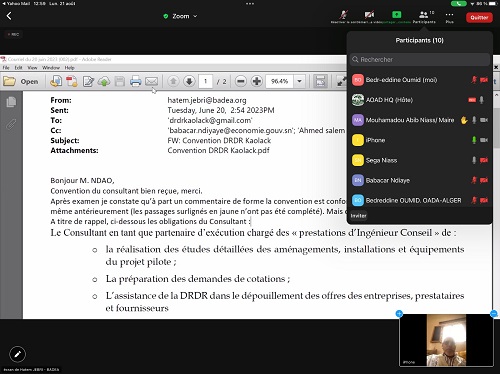Select Mouhamadou Abib Niass/ Maire participant
The height and width of the screenshot is (374, 500).
click(420, 120)
